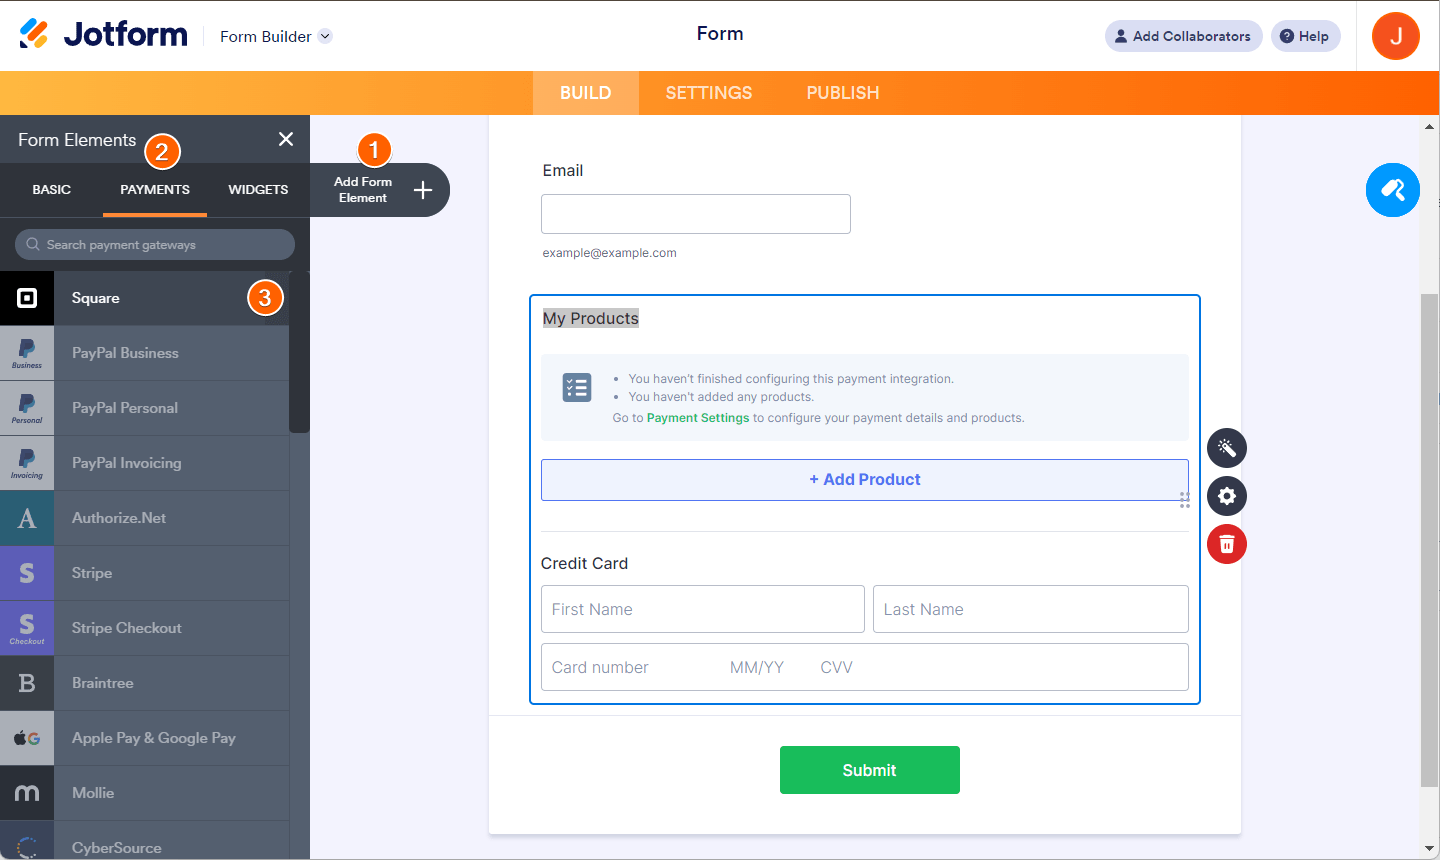
Task: Open the user avatar account menu
Action: tap(1395, 36)
